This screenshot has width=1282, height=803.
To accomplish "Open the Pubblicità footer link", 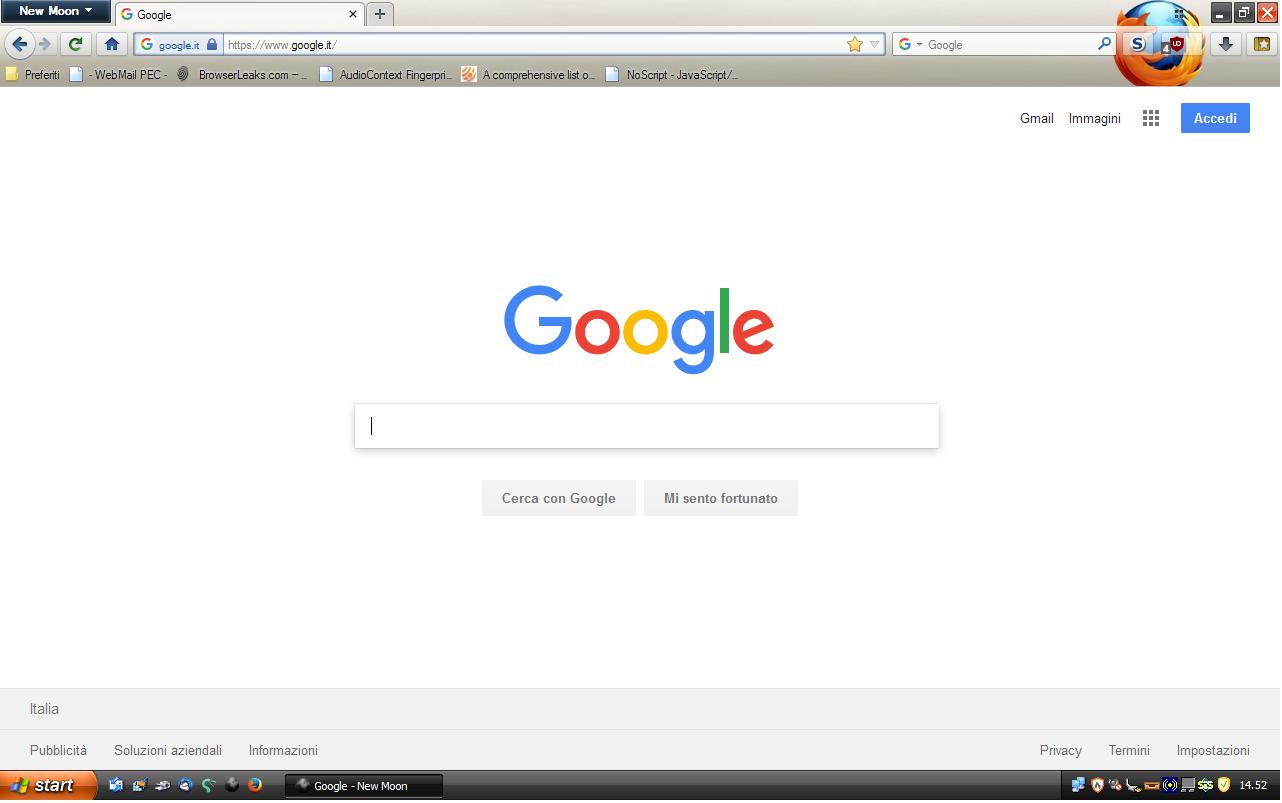I will pos(58,750).
